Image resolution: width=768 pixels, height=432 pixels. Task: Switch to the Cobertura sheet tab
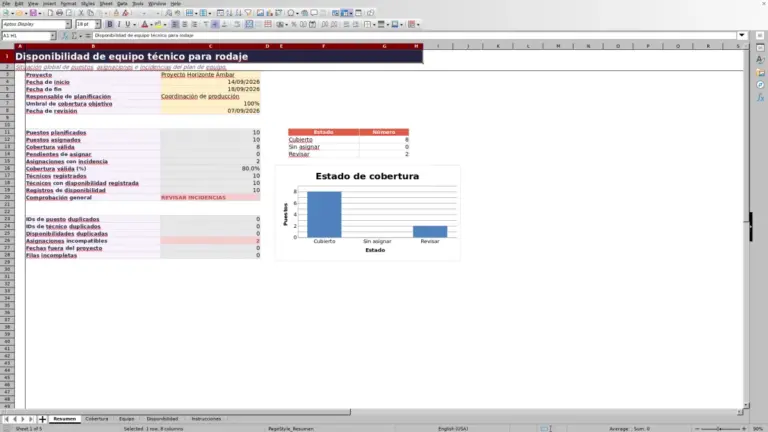coord(96,419)
